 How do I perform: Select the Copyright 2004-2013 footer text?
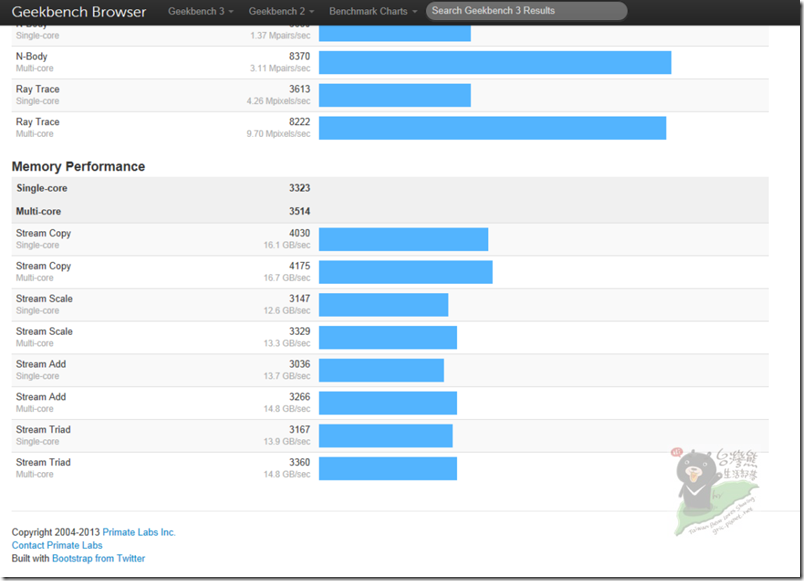[x=56, y=532]
